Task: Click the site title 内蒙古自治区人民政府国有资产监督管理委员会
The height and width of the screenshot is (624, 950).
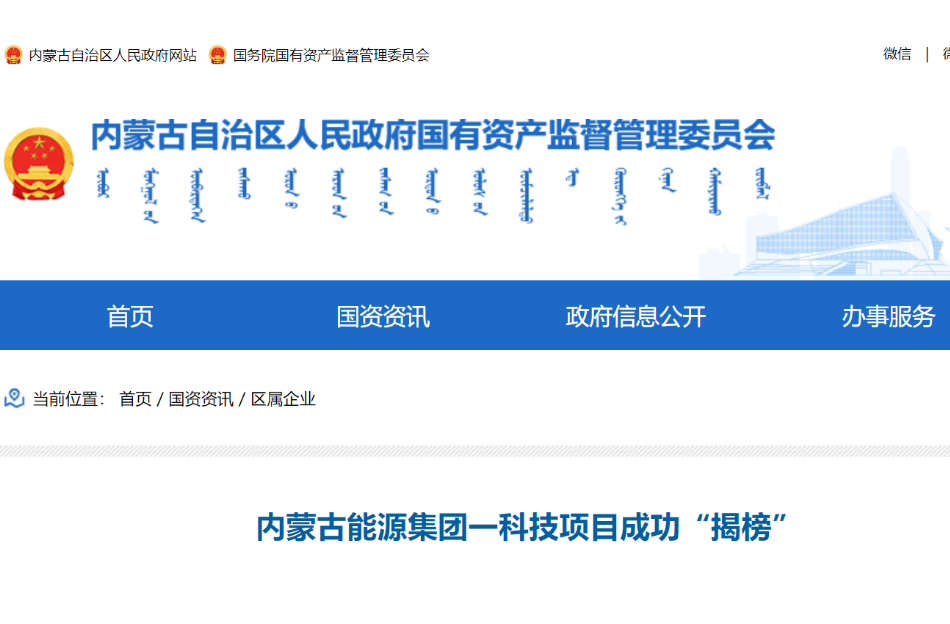Action: click(433, 134)
